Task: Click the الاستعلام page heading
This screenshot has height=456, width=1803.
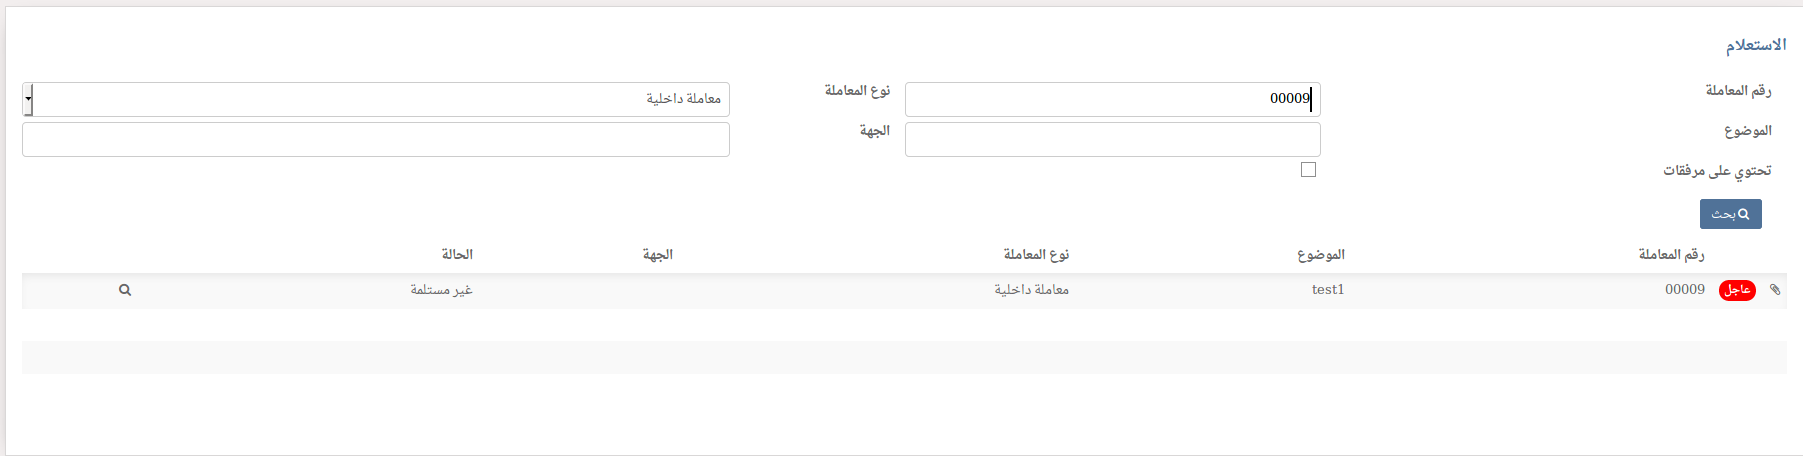Action: [x=1755, y=45]
